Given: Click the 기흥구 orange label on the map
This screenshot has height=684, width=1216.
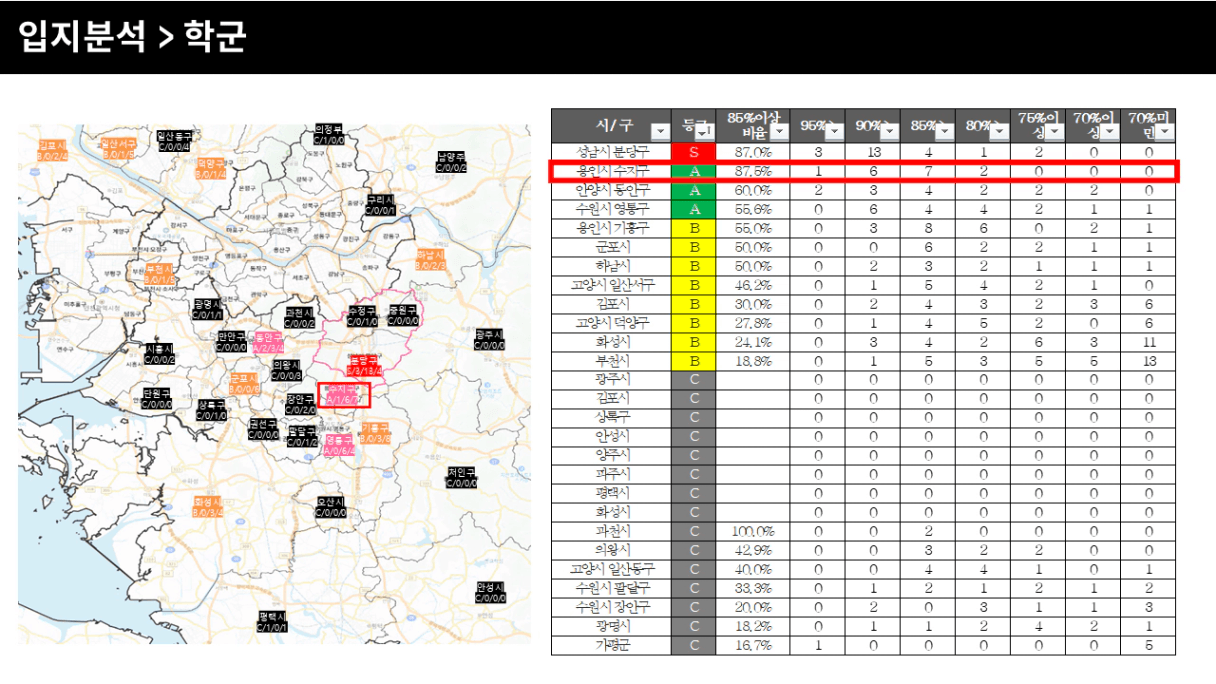Looking at the screenshot, I should (376, 433).
